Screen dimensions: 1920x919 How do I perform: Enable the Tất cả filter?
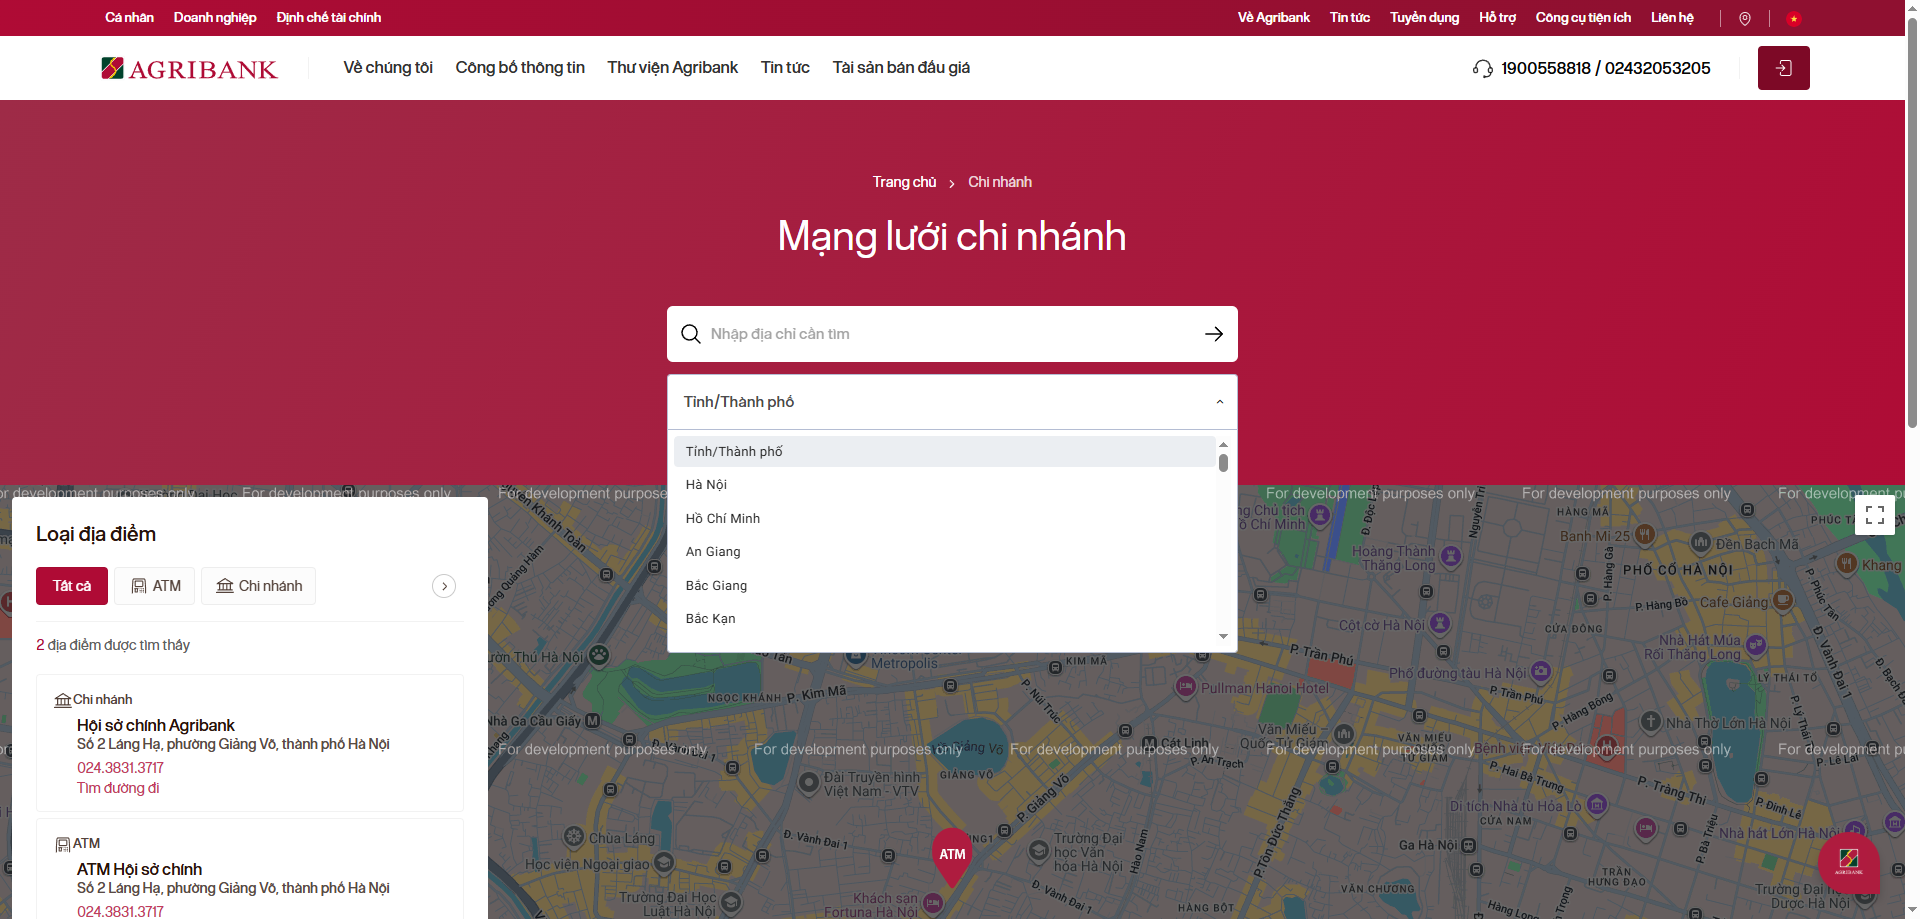pos(71,586)
